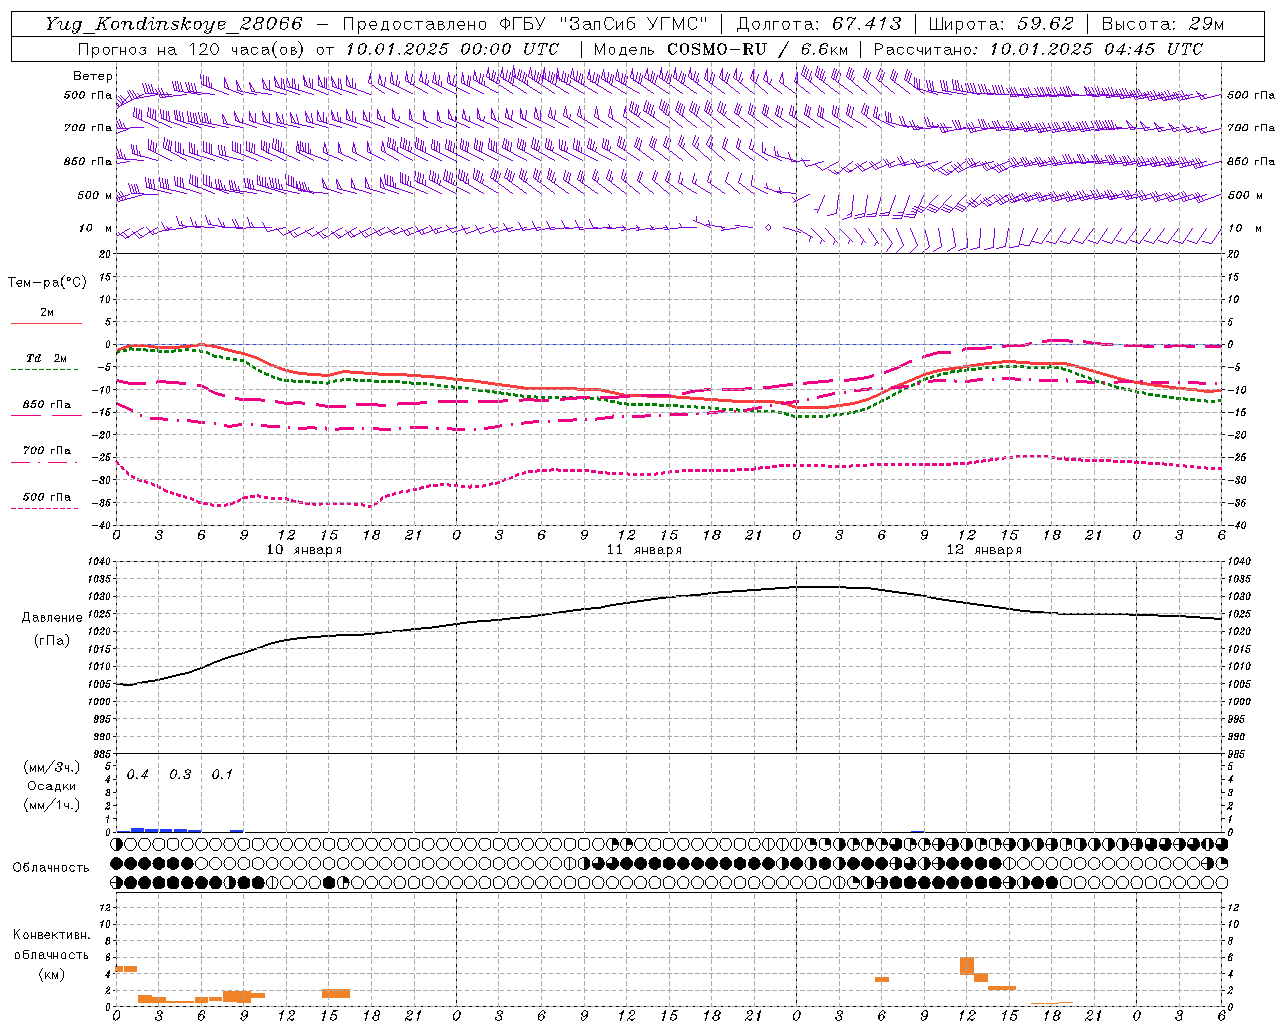
Task: Click the 'Модель COSMO-RU / 6.6км' label
Action: (x=722, y=49)
